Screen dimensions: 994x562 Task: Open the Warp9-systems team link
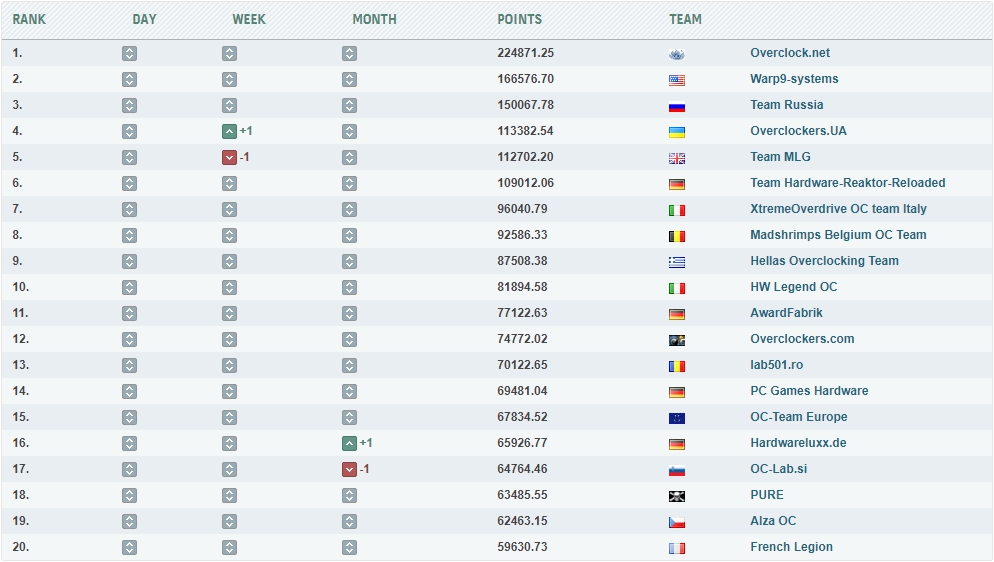coord(794,79)
